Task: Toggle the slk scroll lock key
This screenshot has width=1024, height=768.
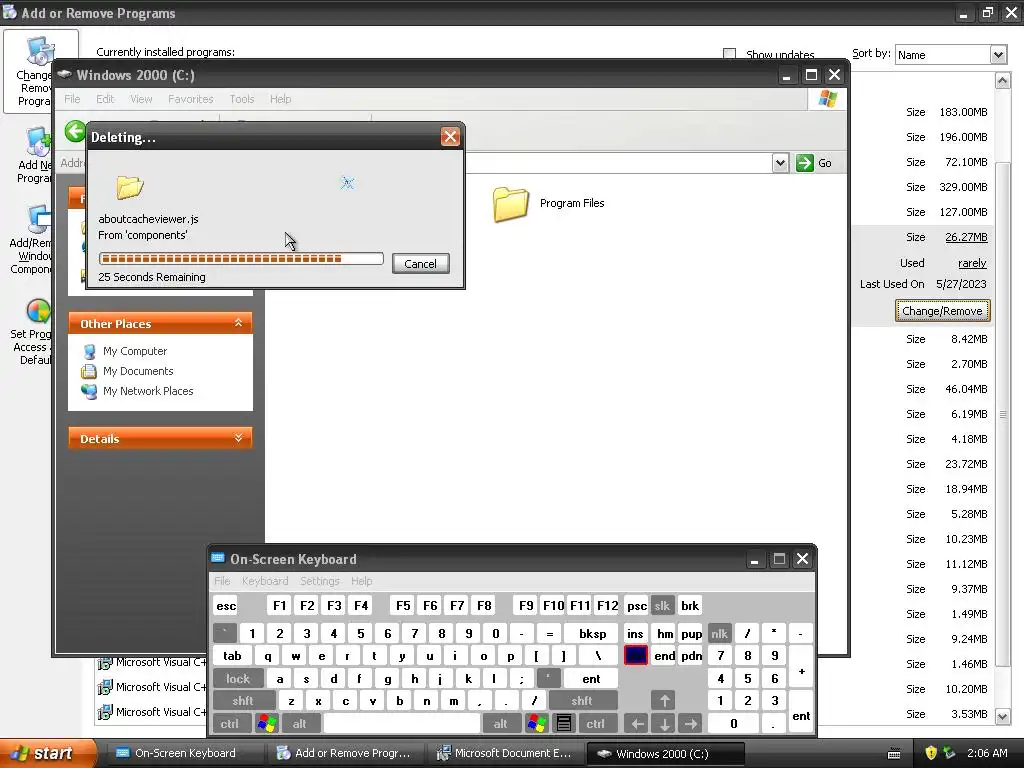Action: pyautogui.click(x=662, y=606)
